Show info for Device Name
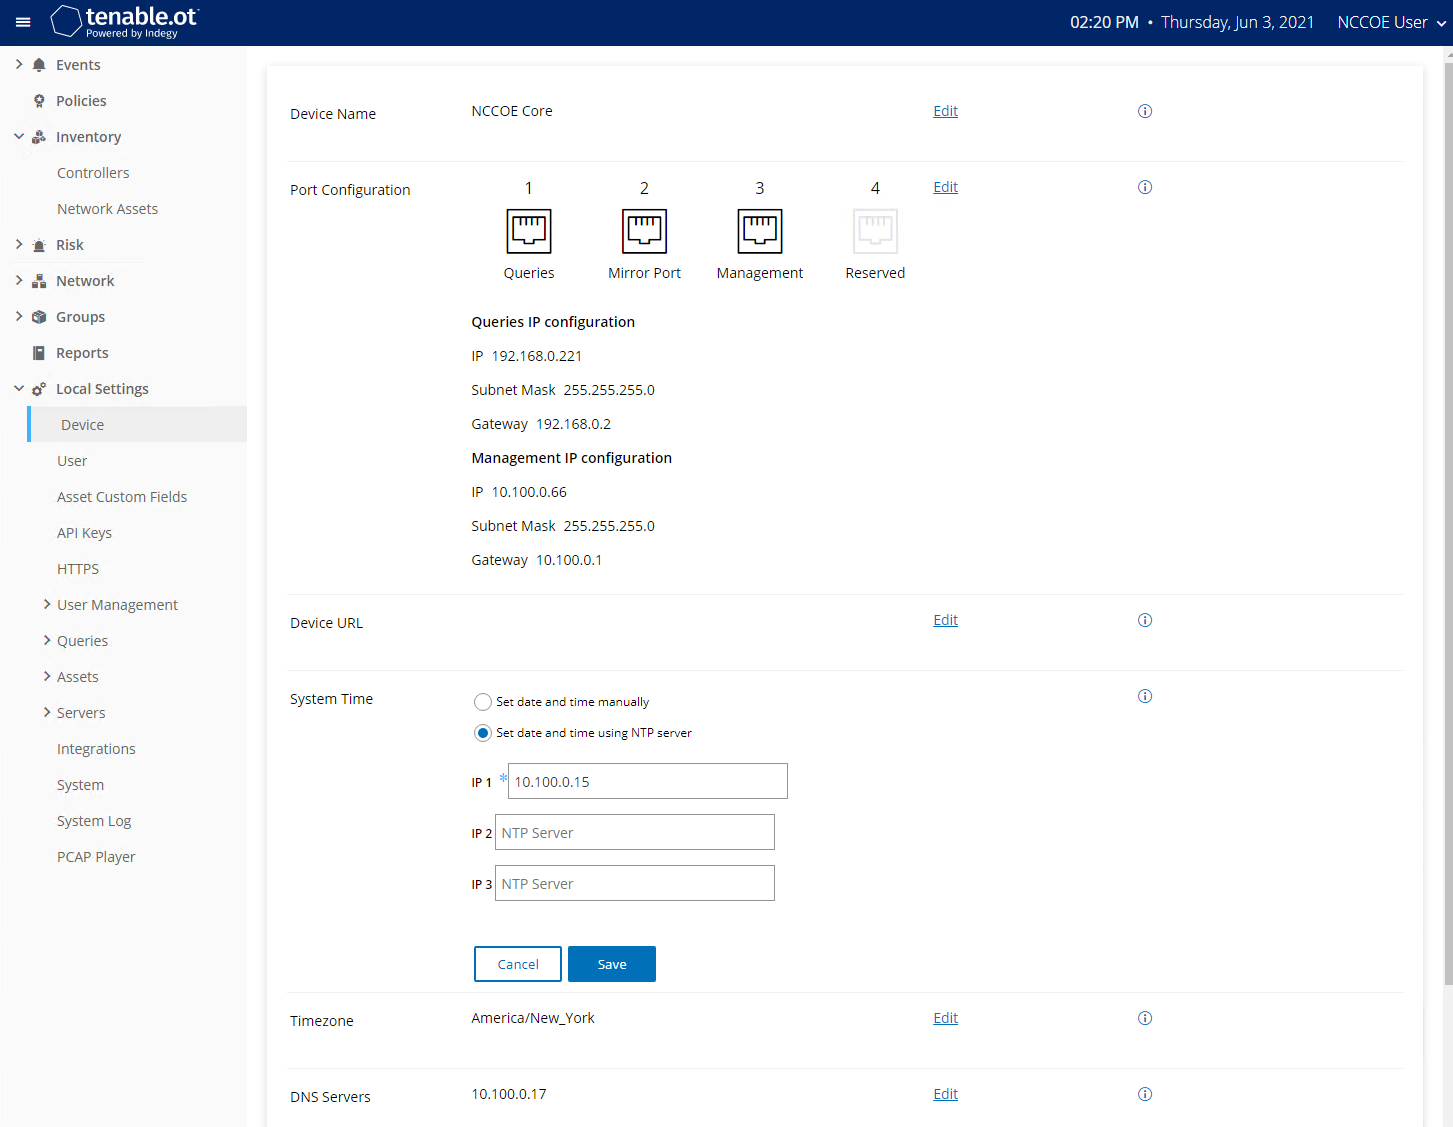The image size is (1453, 1127). coord(1145,111)
